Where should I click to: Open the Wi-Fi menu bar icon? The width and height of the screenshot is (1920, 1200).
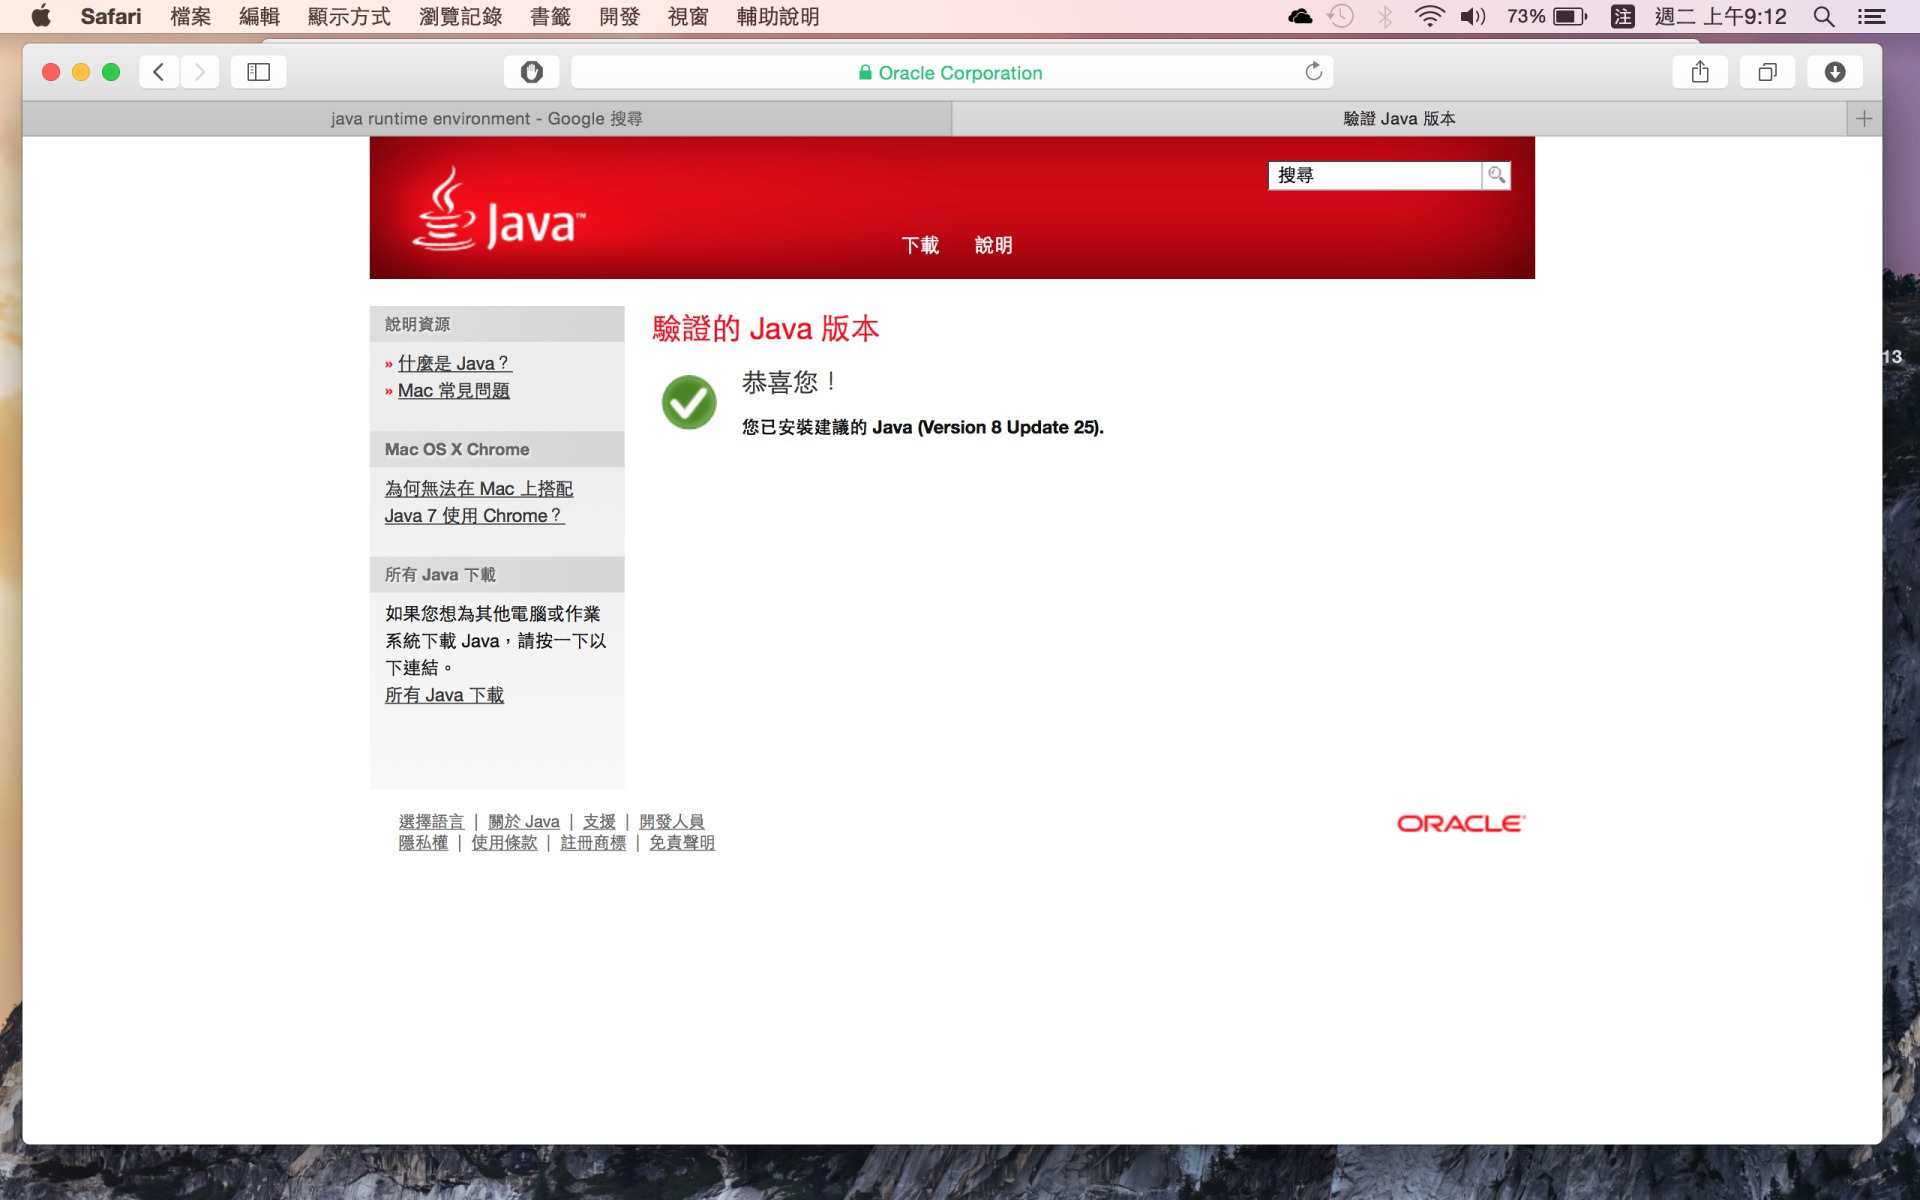1430,16
